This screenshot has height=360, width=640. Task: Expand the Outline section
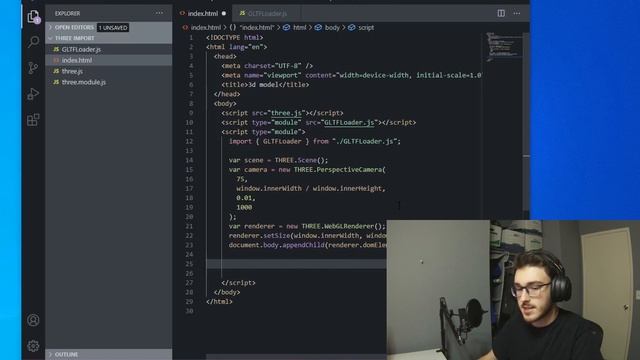click(x=109, y=354)
